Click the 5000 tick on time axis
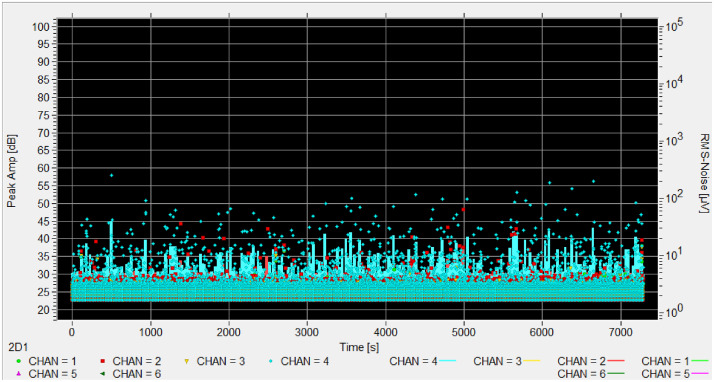Image resolution: width=714 pixels, height=382 pixels. pos(464,332)
